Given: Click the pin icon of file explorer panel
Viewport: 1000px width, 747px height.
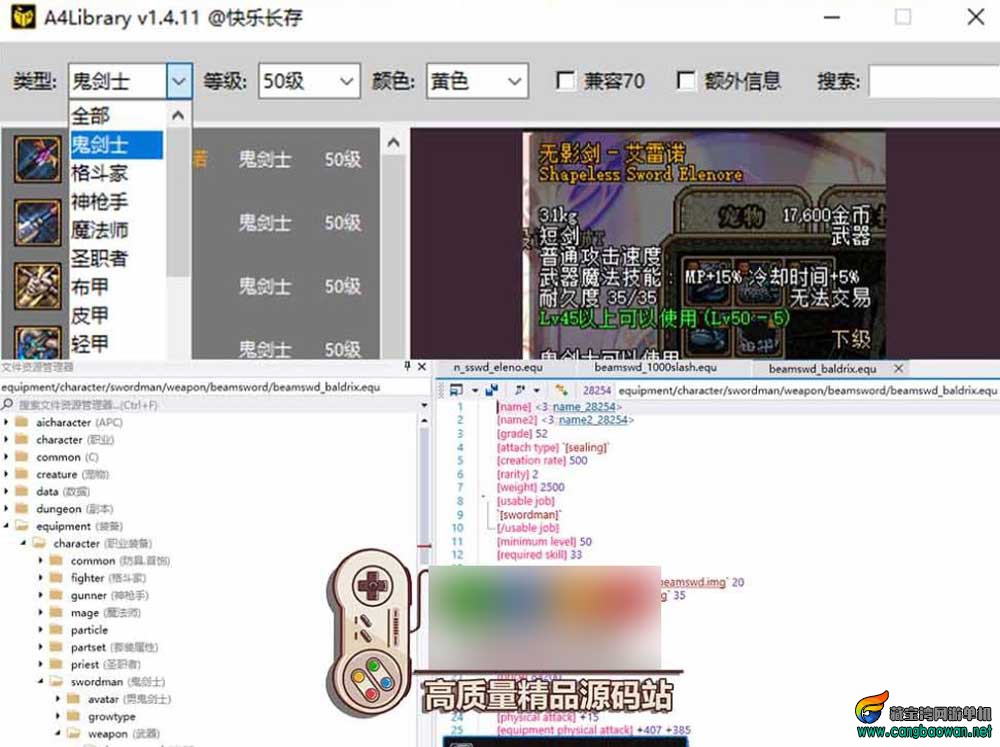Looking at the screenshot, I should click(407, 366).
